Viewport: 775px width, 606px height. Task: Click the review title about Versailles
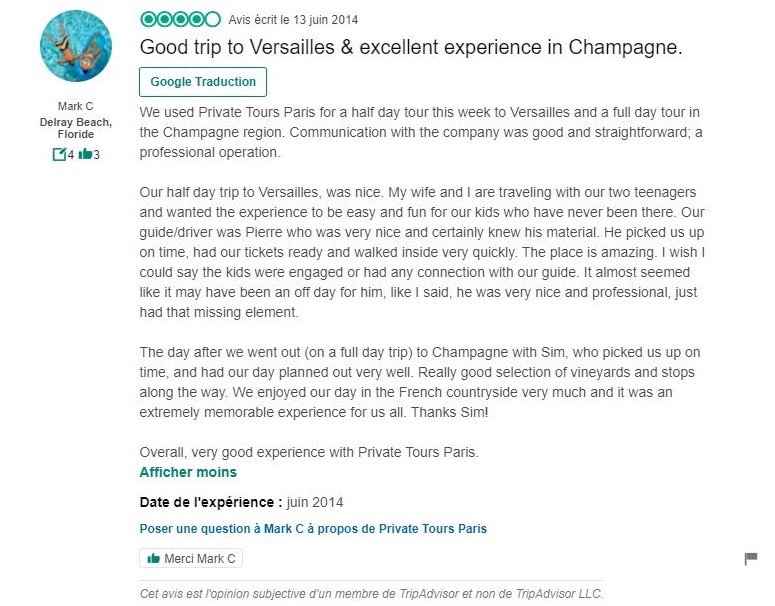(411, 47)
